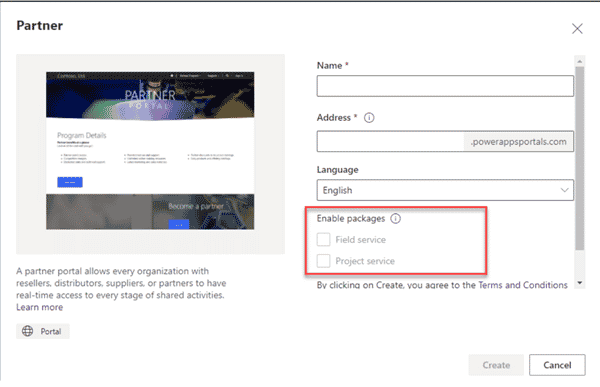Click the Partner portal preview thumbnail
The image size is (600, 387).
(150, 151)
